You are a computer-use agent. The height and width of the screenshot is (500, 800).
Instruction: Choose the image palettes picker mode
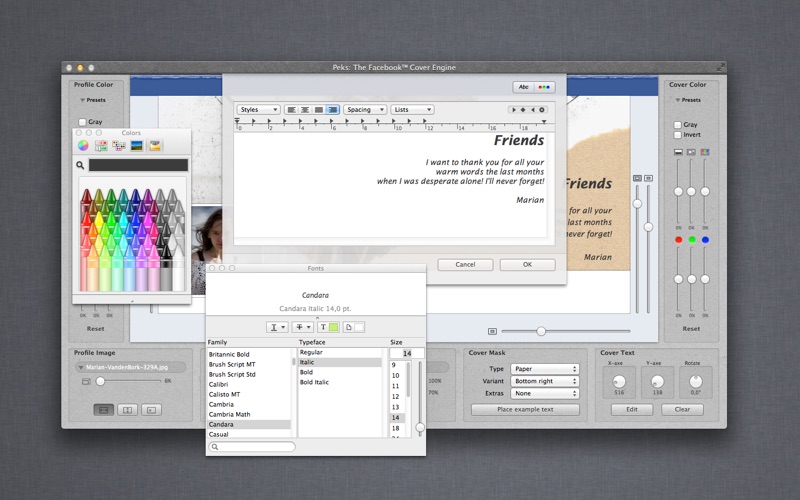(137, 146)
